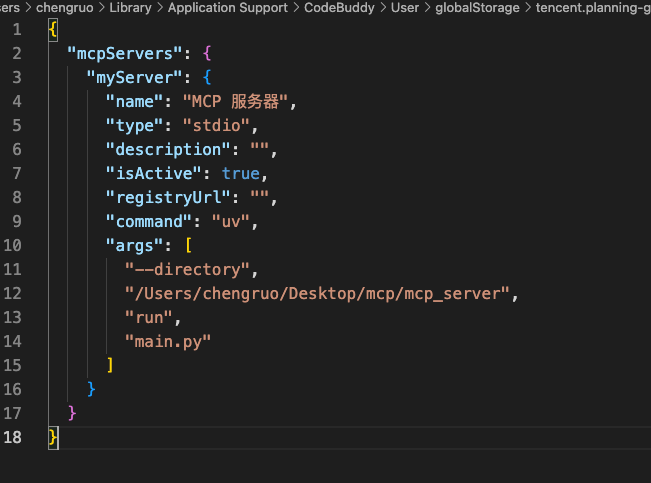This screenshot has width=651, height=483.
Task: Expand chevron after CodeBuddy breadcrumb
Action: pyautogui.click(x=383, y=7)
